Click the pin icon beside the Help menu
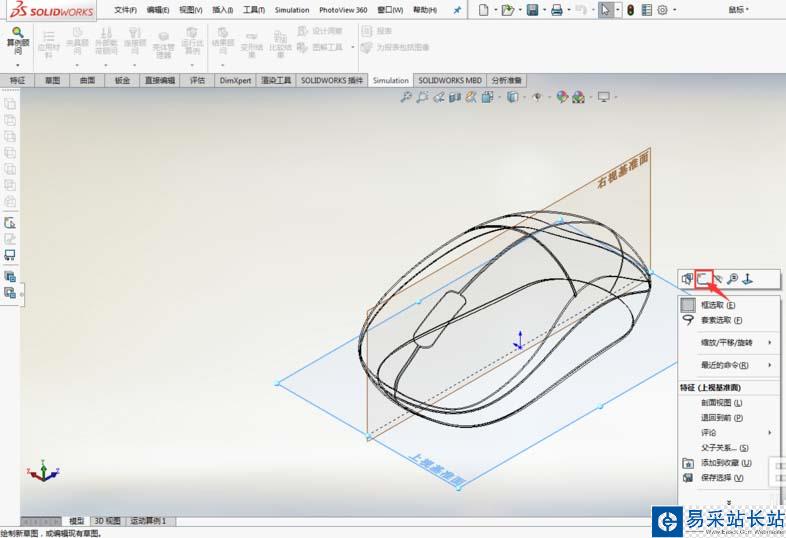Image resolution: width=786 pixels, height=538 pixels. pyautogui.click(x=457, y=10)
